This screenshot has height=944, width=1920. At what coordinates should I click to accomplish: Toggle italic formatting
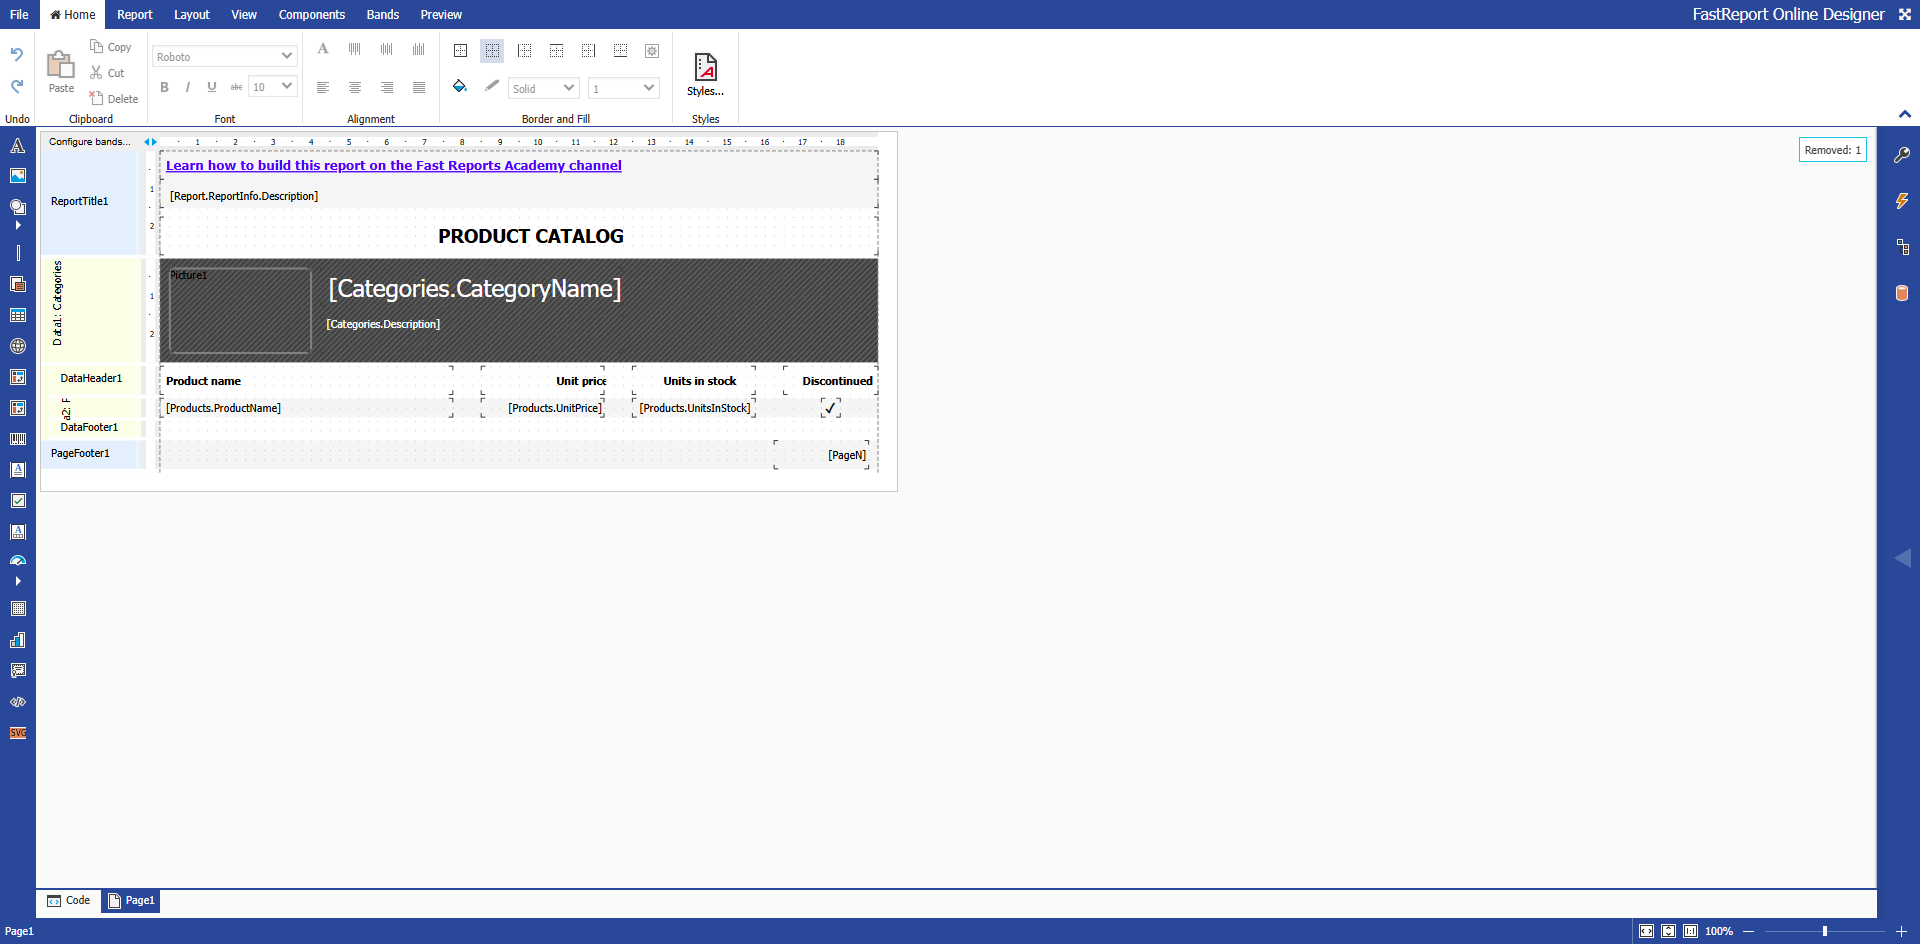pyautogui.click(x=188, y=87)
